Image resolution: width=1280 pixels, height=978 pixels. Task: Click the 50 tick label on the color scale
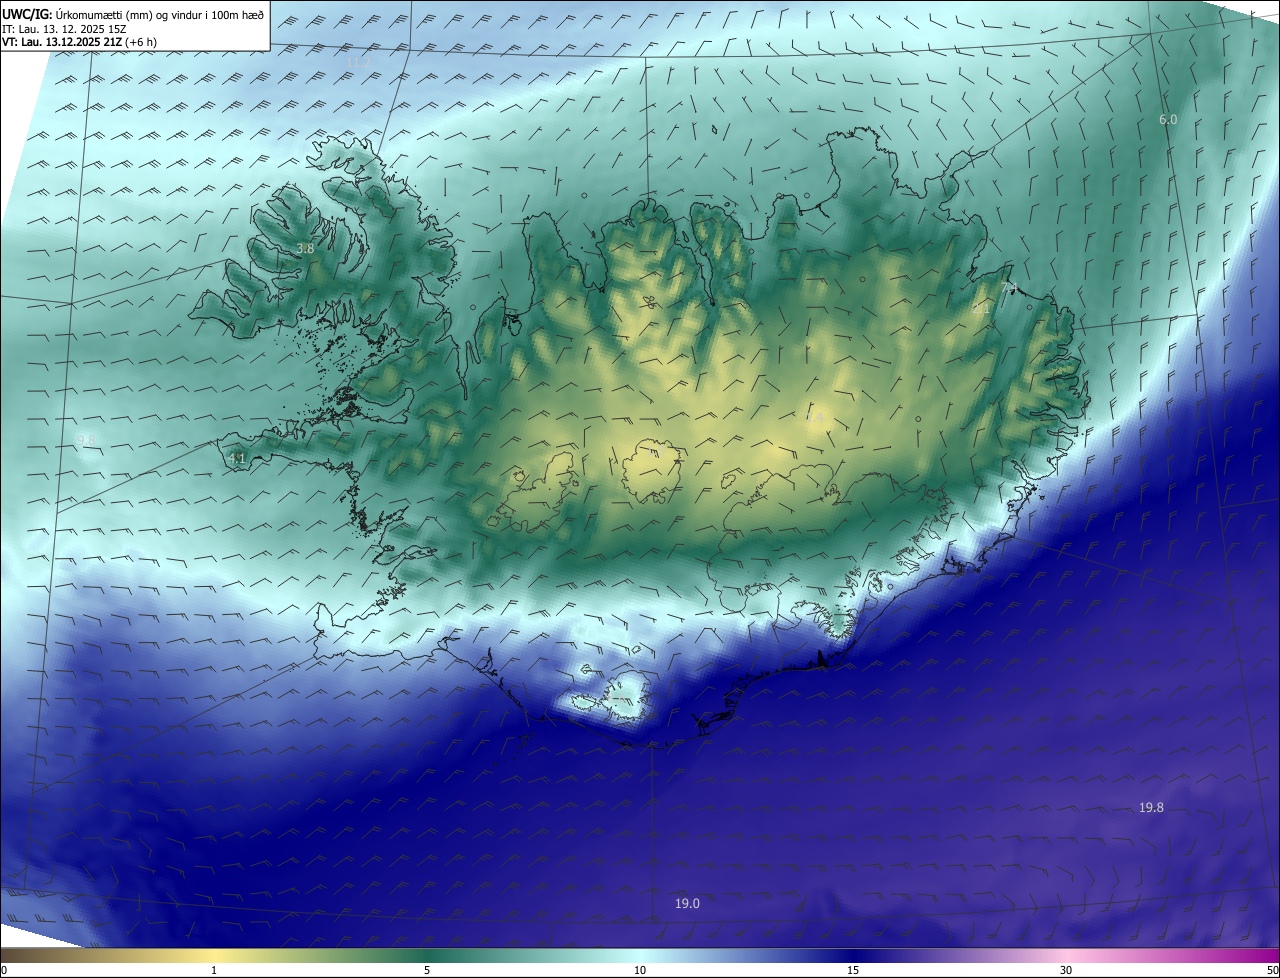tap(1273, 970)
